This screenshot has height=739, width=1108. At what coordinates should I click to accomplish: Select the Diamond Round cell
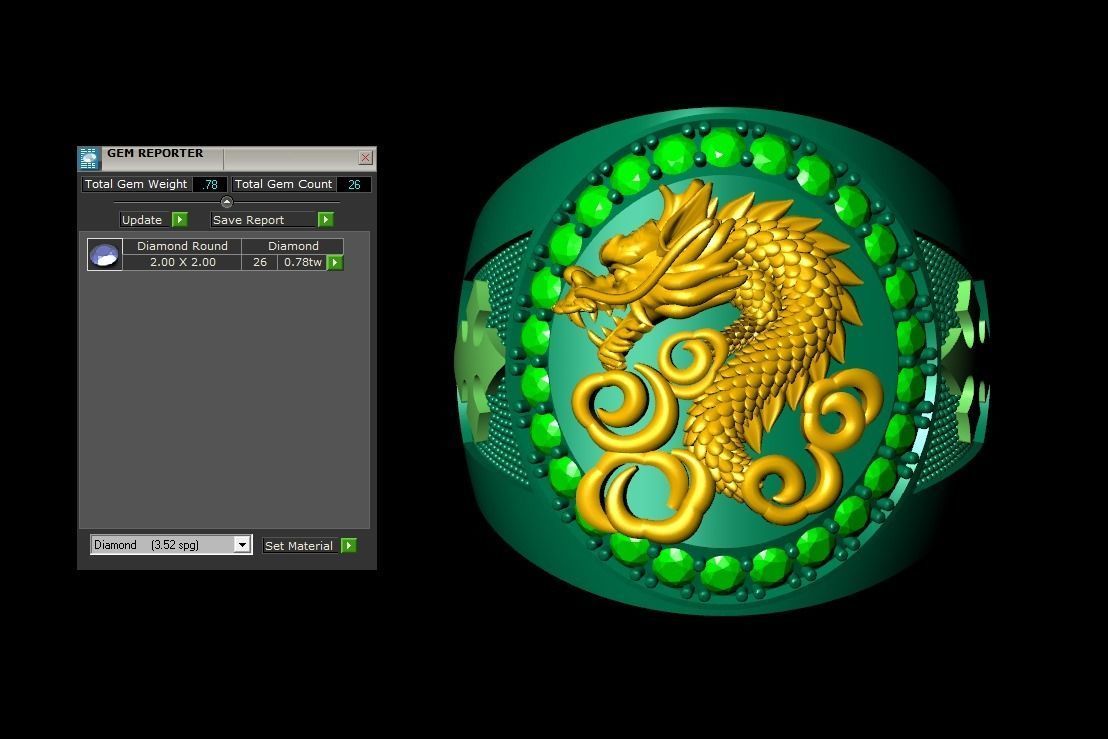[x=182, y=246]
